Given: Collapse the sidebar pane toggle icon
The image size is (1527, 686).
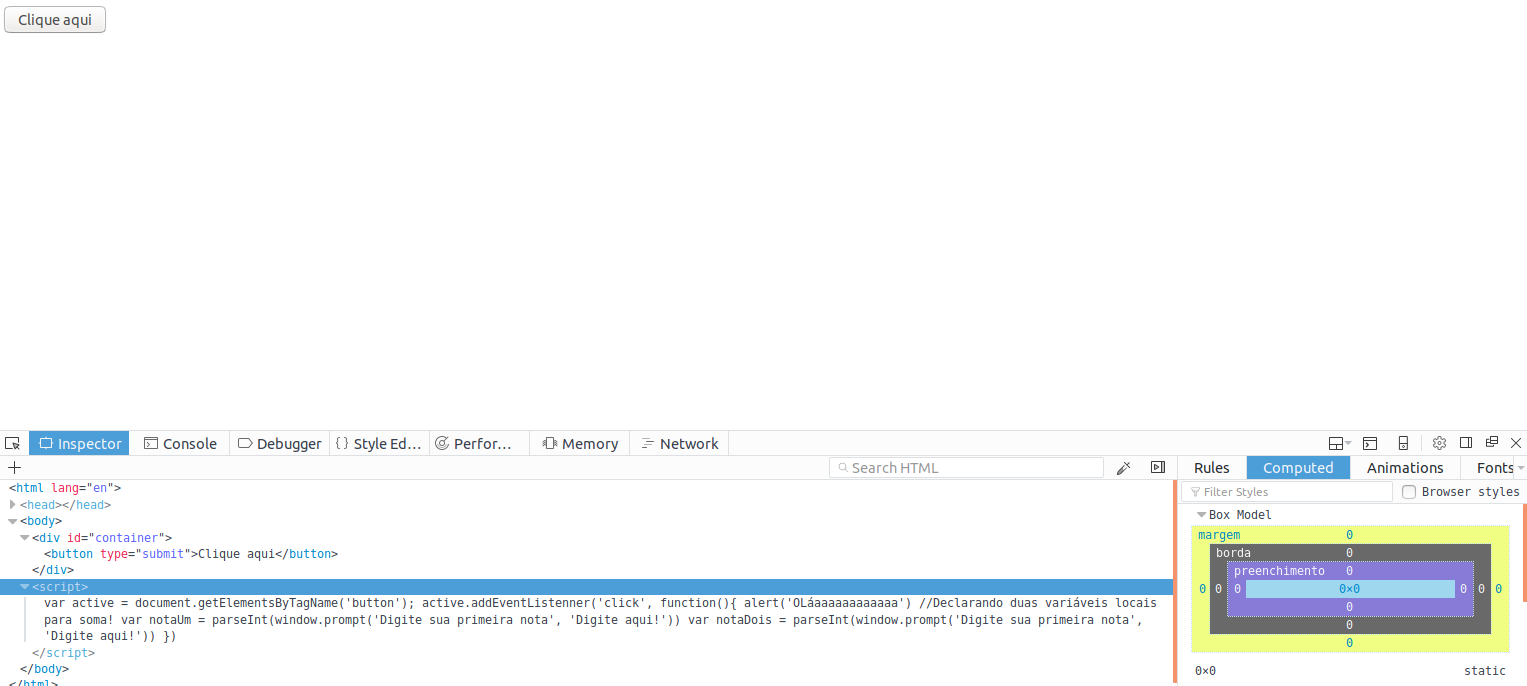Looking at the screenshot, I should [1158, 467].
